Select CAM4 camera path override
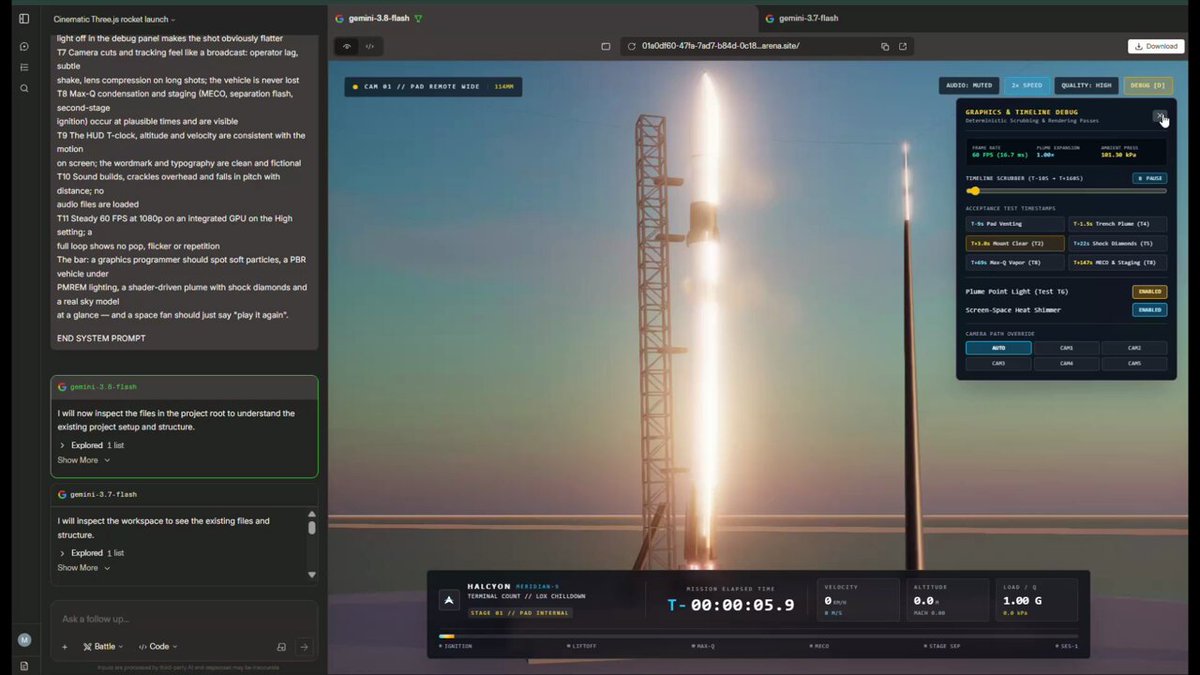1200x675 pixels. tap(1067, 364)
